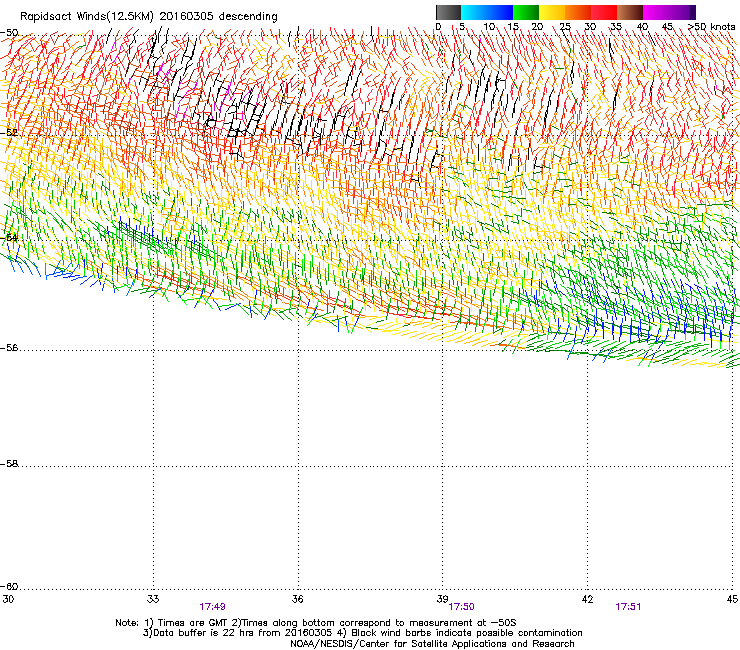Click the '33' longitude axis label
Image resolution: width=740 pixels, height=650 pixels.
[x=153, y=599]
